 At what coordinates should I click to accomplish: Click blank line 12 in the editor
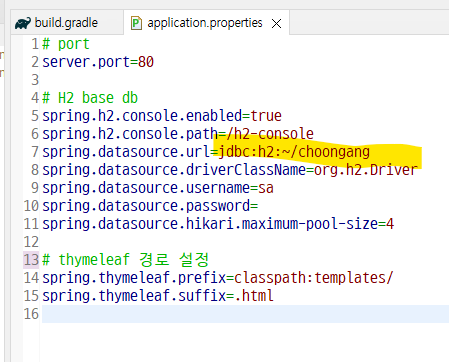(x=245, y=242)
